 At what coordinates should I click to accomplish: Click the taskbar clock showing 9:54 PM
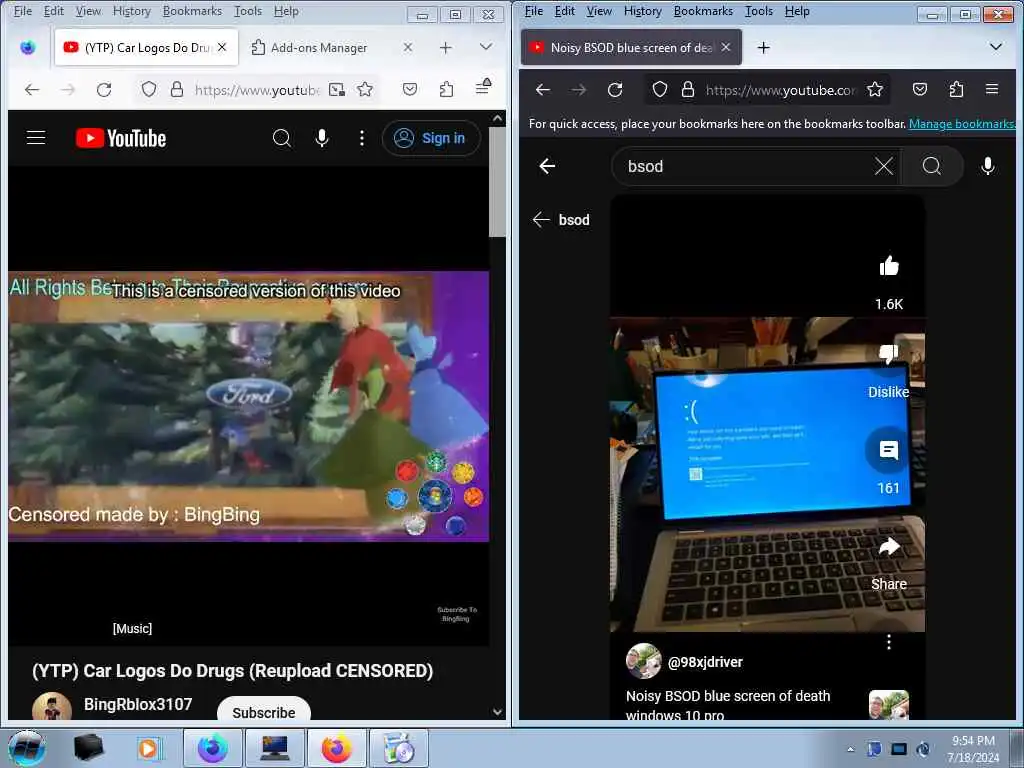coord(973,749)
